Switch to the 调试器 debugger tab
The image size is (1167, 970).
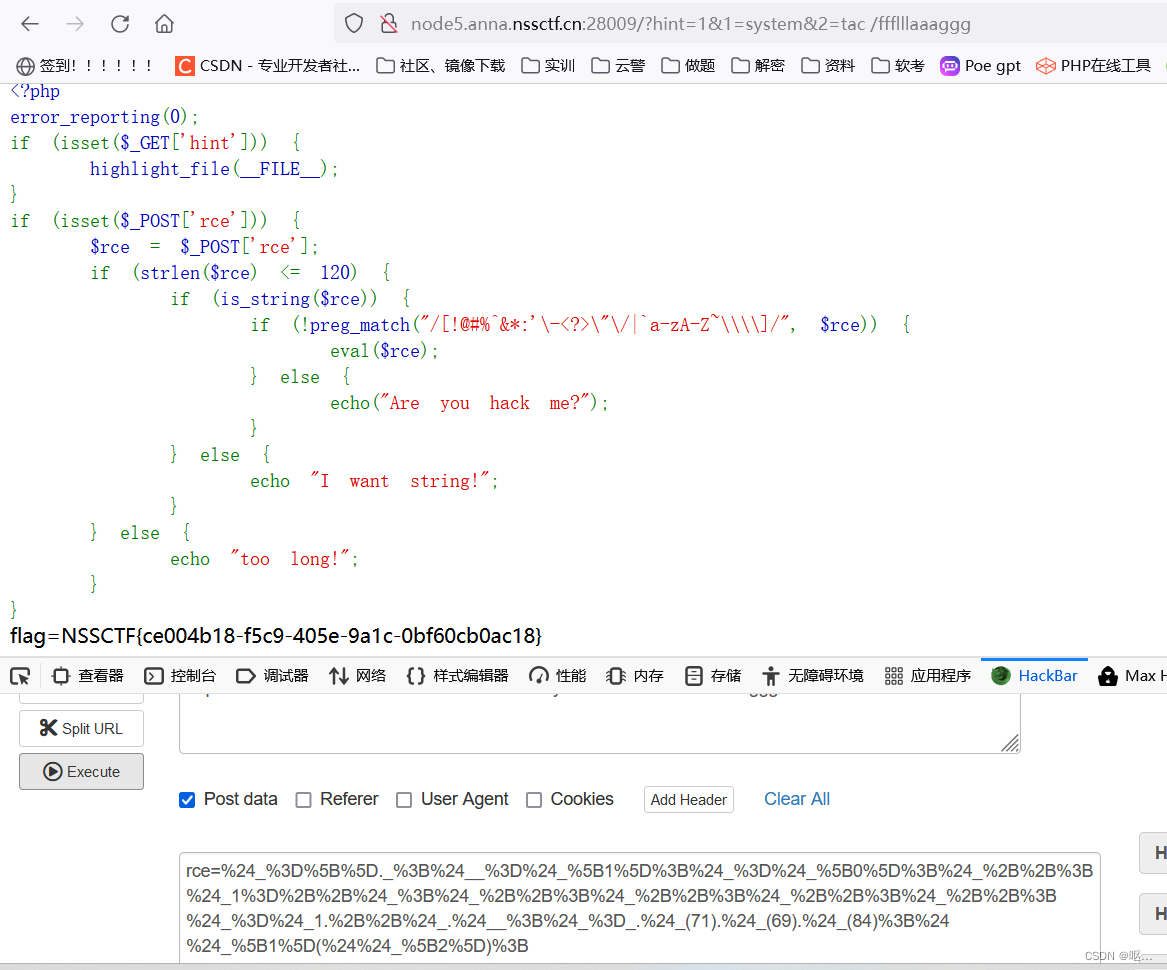click(x=272, y=676)
